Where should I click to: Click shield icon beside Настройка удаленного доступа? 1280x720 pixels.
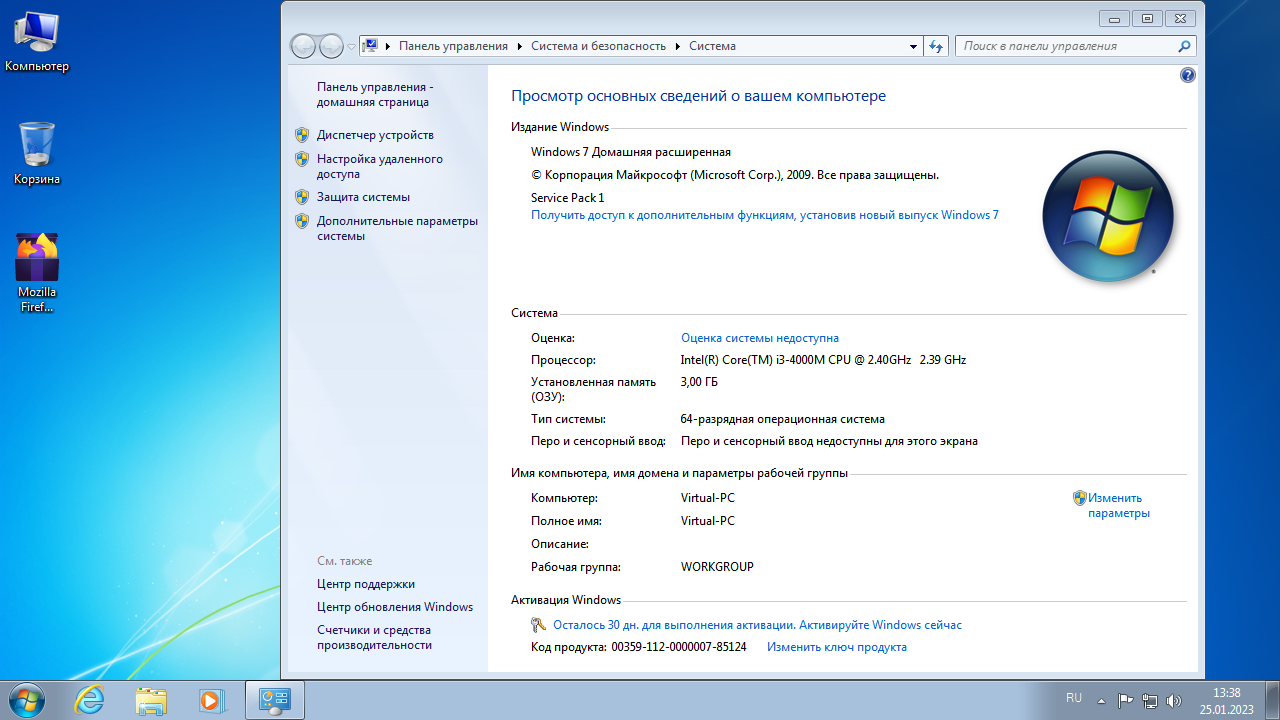click(x=302, y=159)
